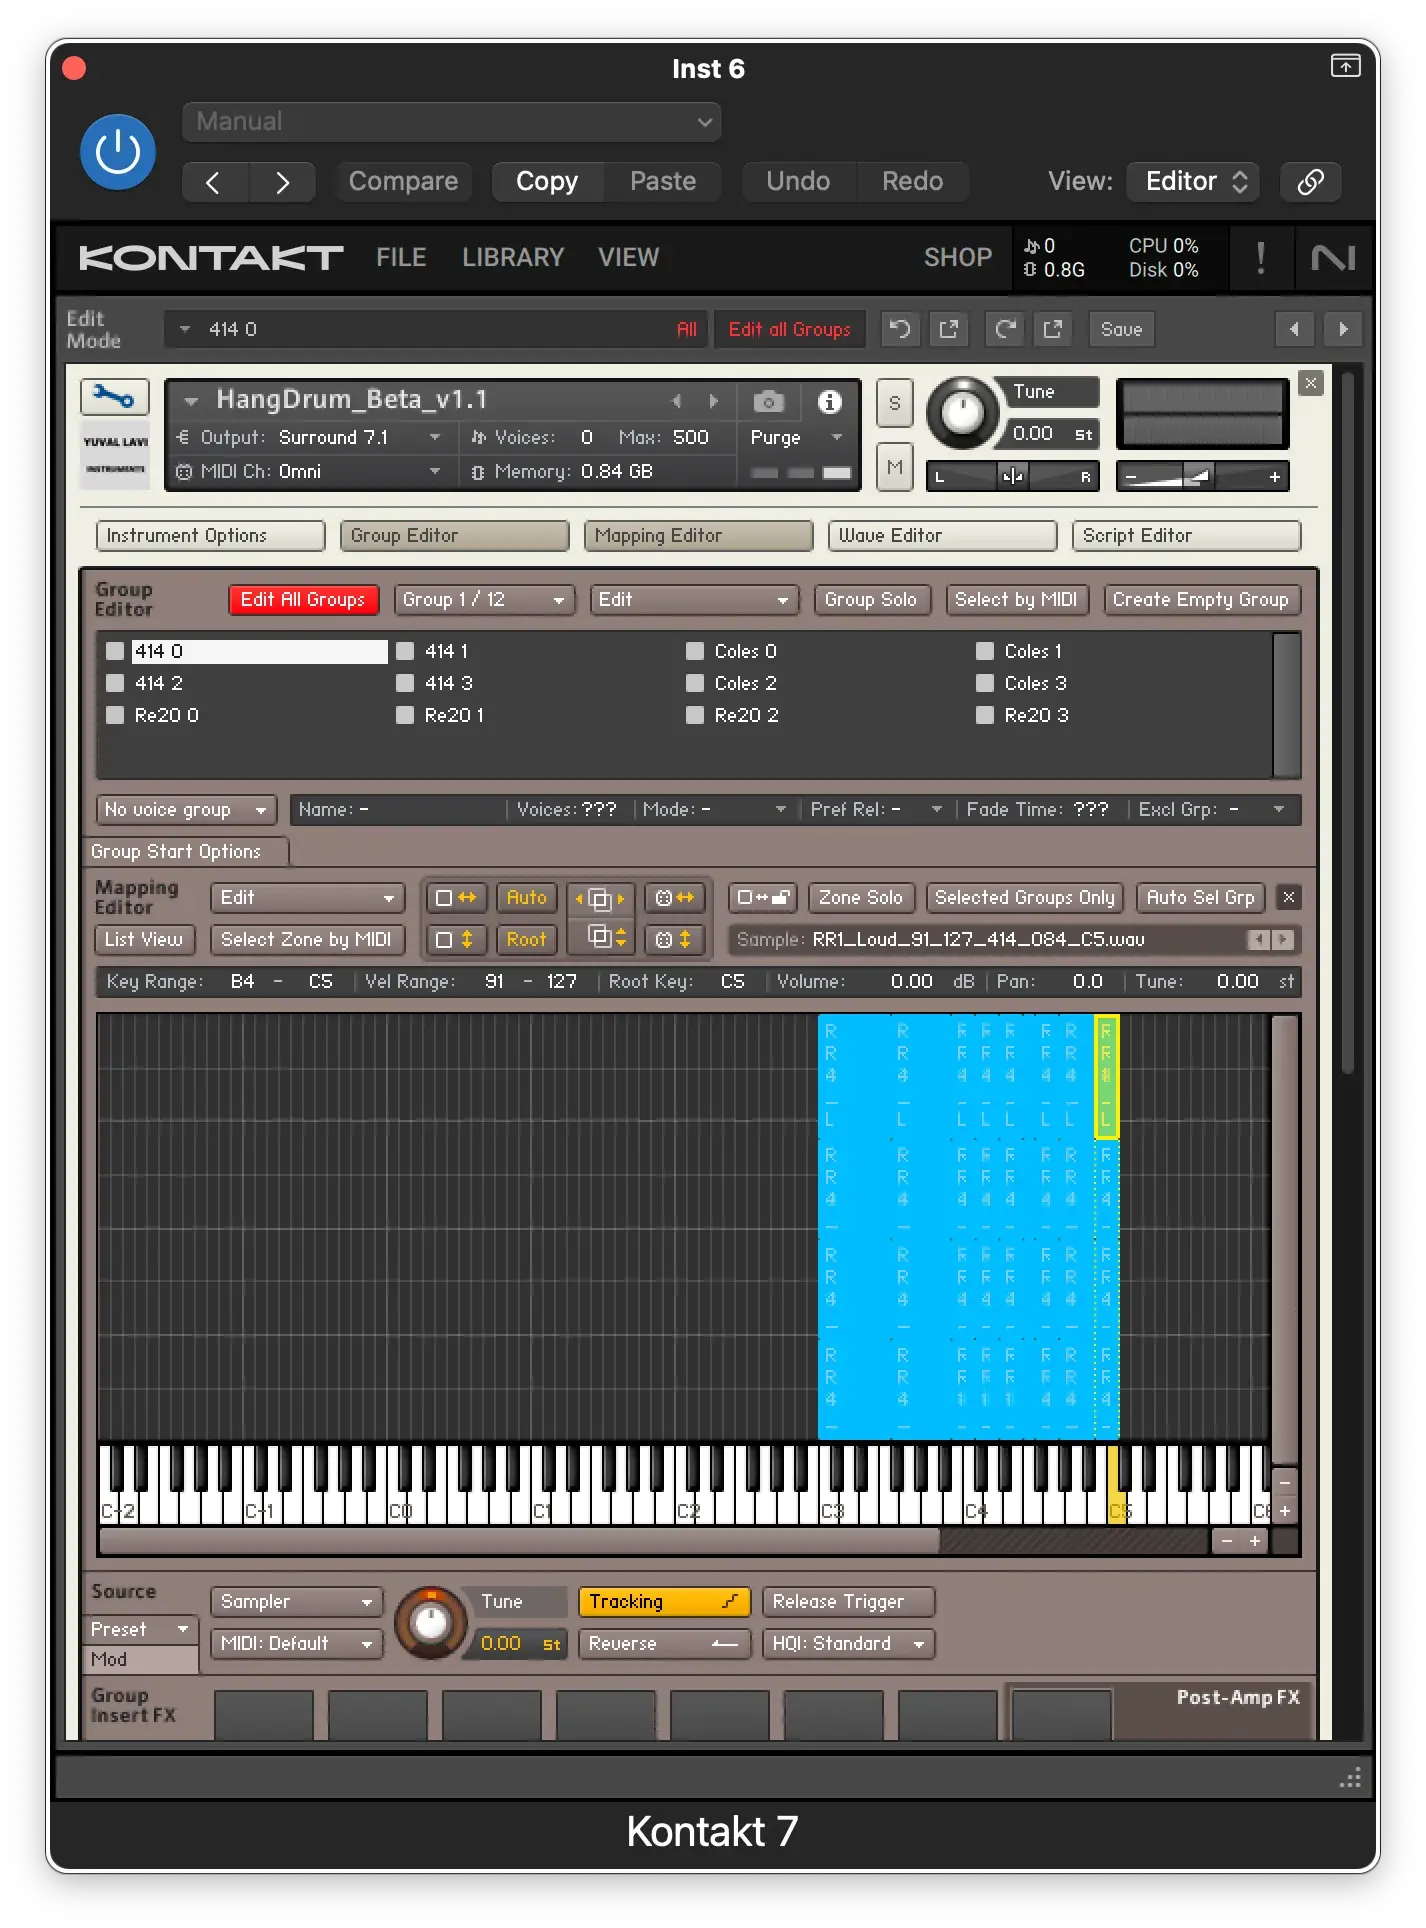1426x1928 pixels.
Task: Open the View Editor dropdown
Action: tap(1192, 182)
